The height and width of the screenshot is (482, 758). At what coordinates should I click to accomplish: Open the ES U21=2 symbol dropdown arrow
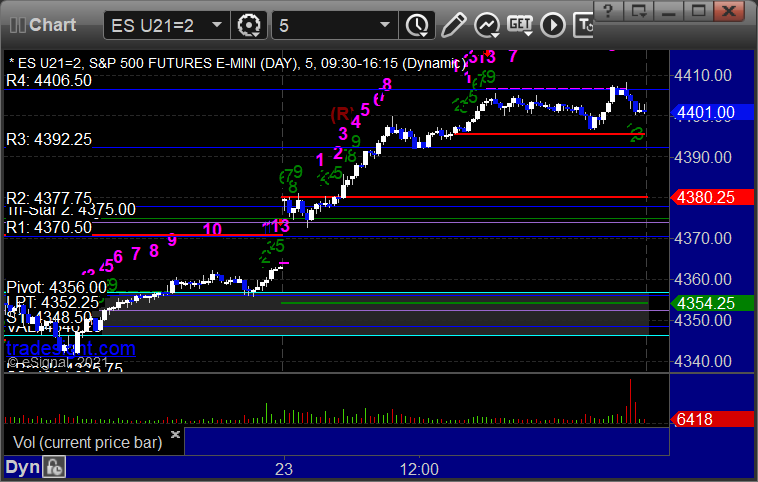pos(217,25)
